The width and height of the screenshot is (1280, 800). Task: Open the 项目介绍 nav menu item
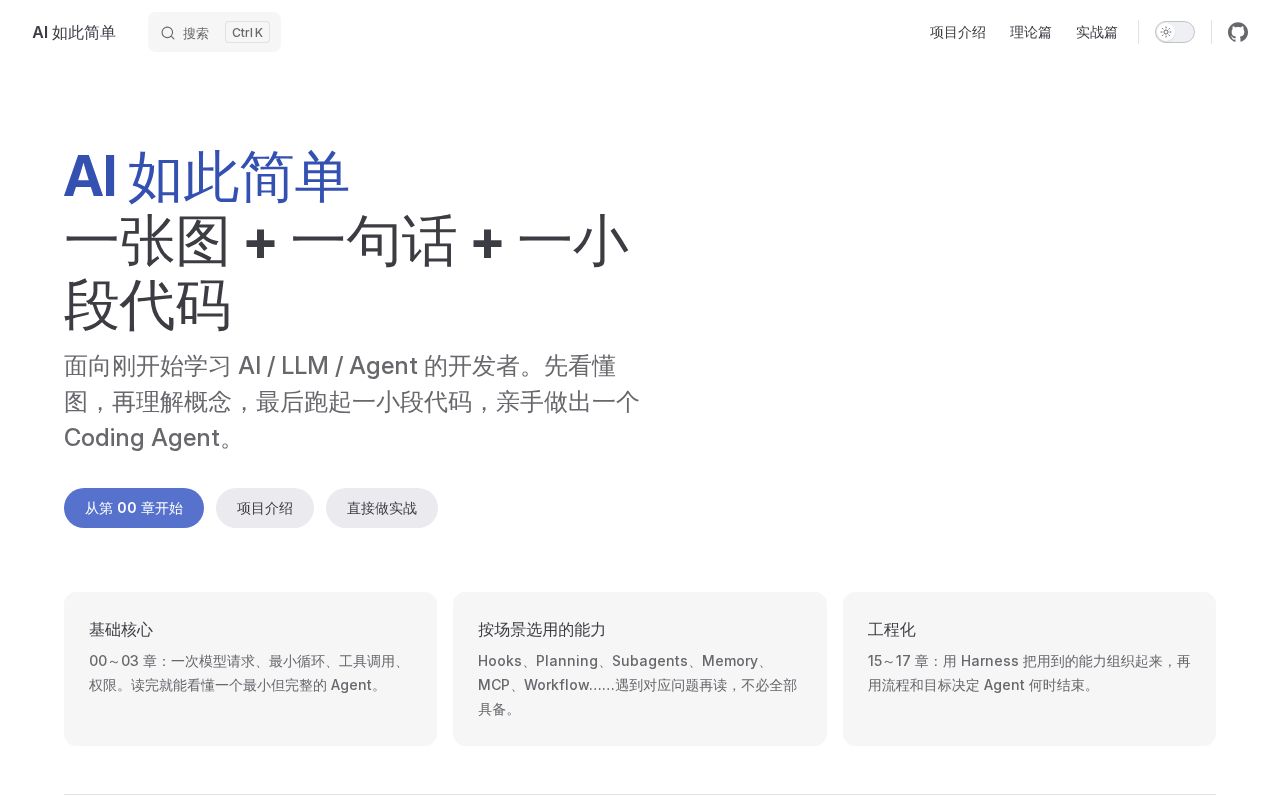point(958,32)
